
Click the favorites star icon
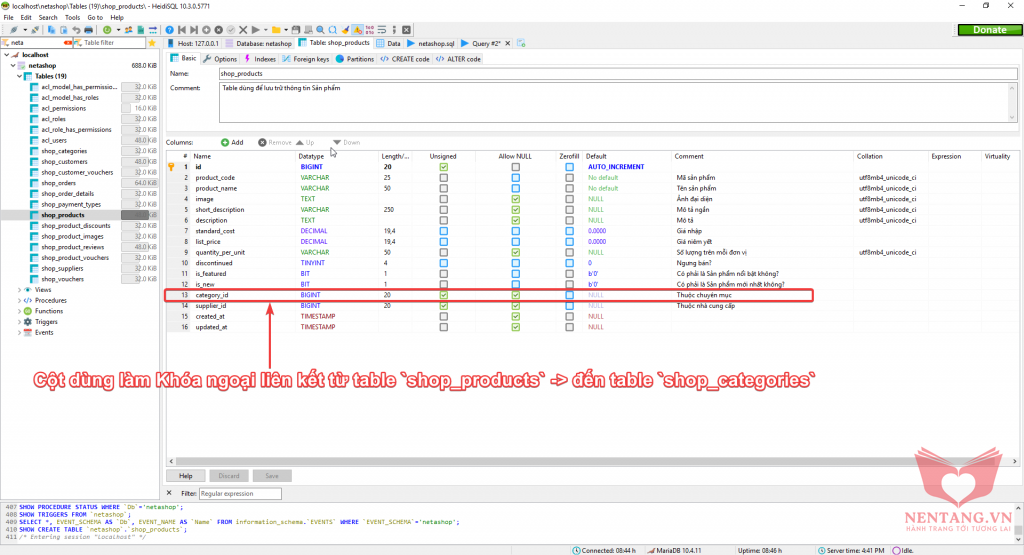152,42
